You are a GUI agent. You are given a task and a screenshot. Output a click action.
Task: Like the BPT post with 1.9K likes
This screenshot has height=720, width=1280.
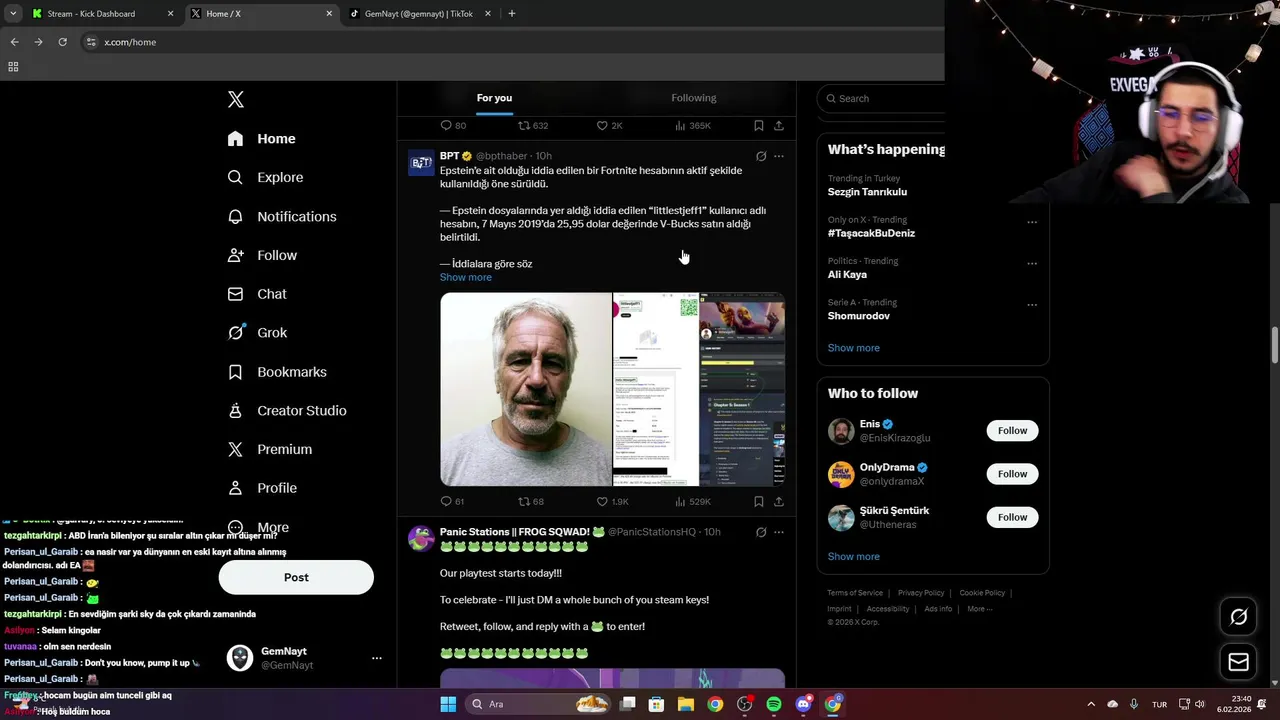coord(612,501)
